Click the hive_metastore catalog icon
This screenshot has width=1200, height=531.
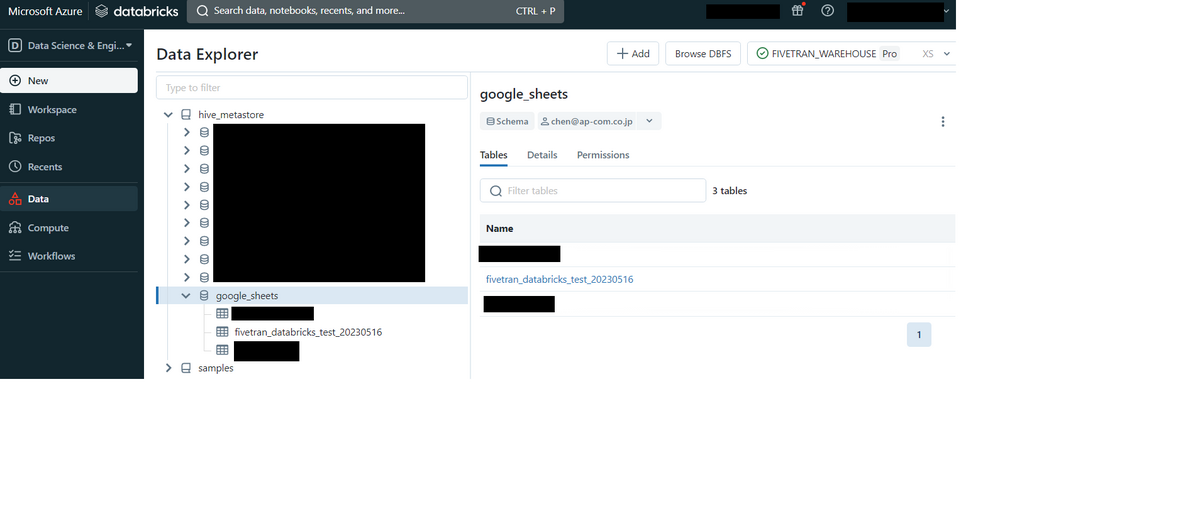coord(186,115)
